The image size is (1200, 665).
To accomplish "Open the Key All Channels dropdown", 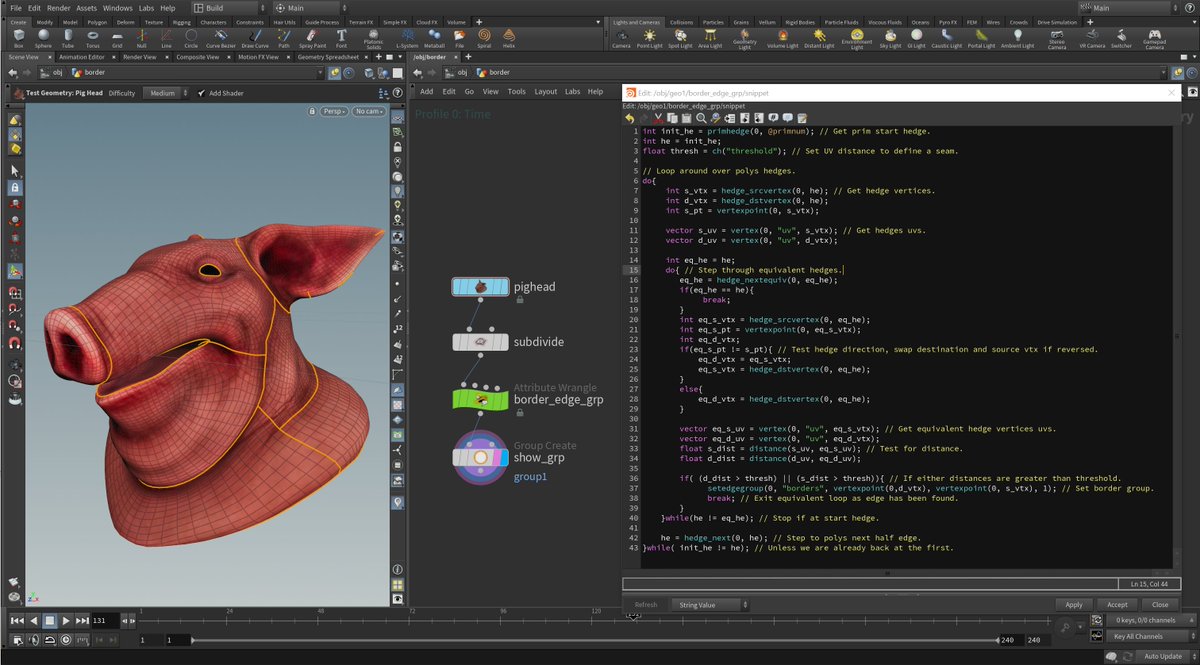I will tap(1150, 636).
